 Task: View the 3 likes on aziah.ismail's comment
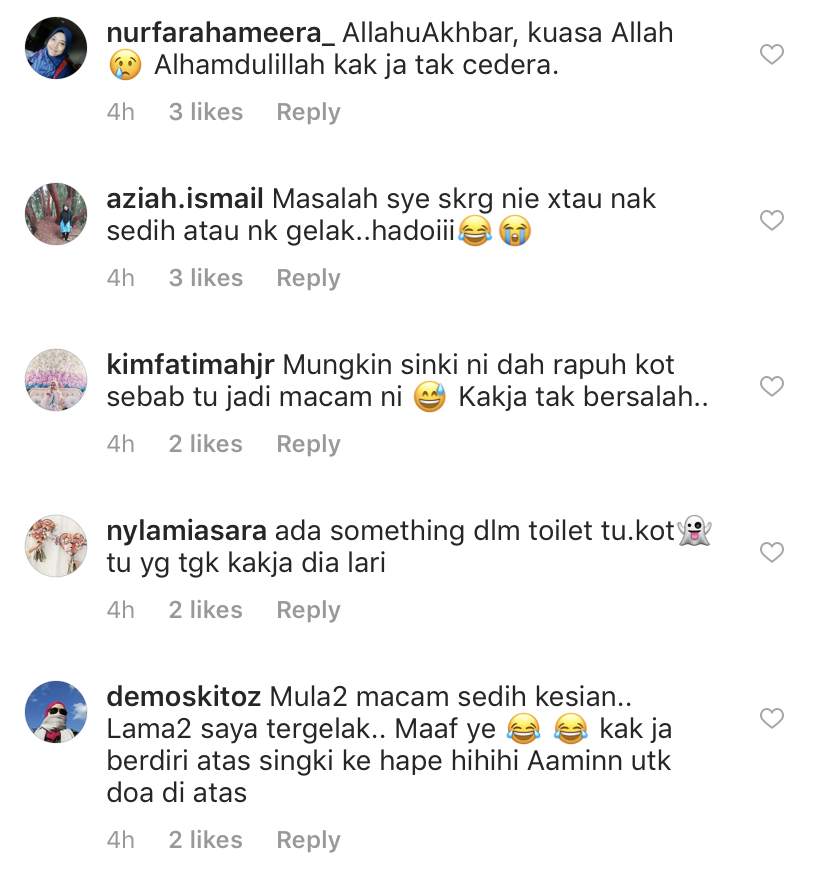(x=206, y=278)
